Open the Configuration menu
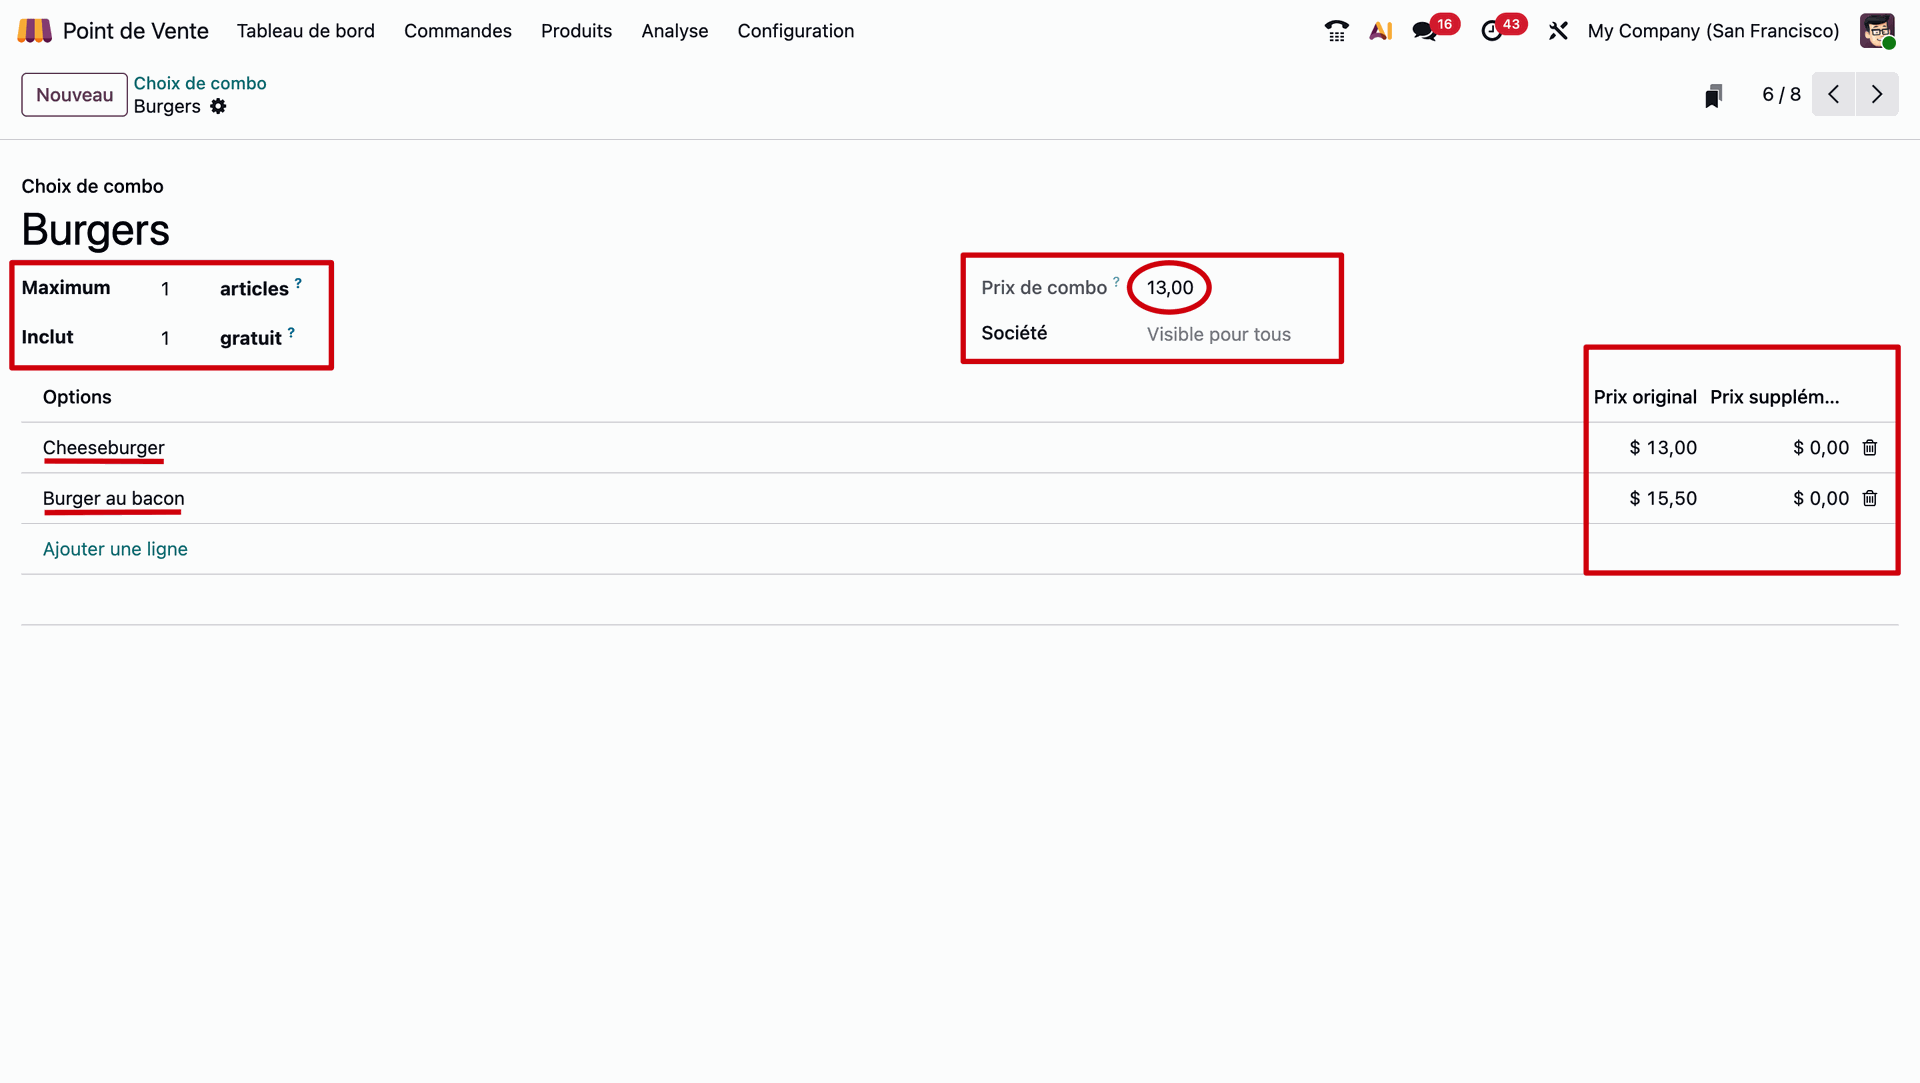The image size is (1920, 1083). 795,31
